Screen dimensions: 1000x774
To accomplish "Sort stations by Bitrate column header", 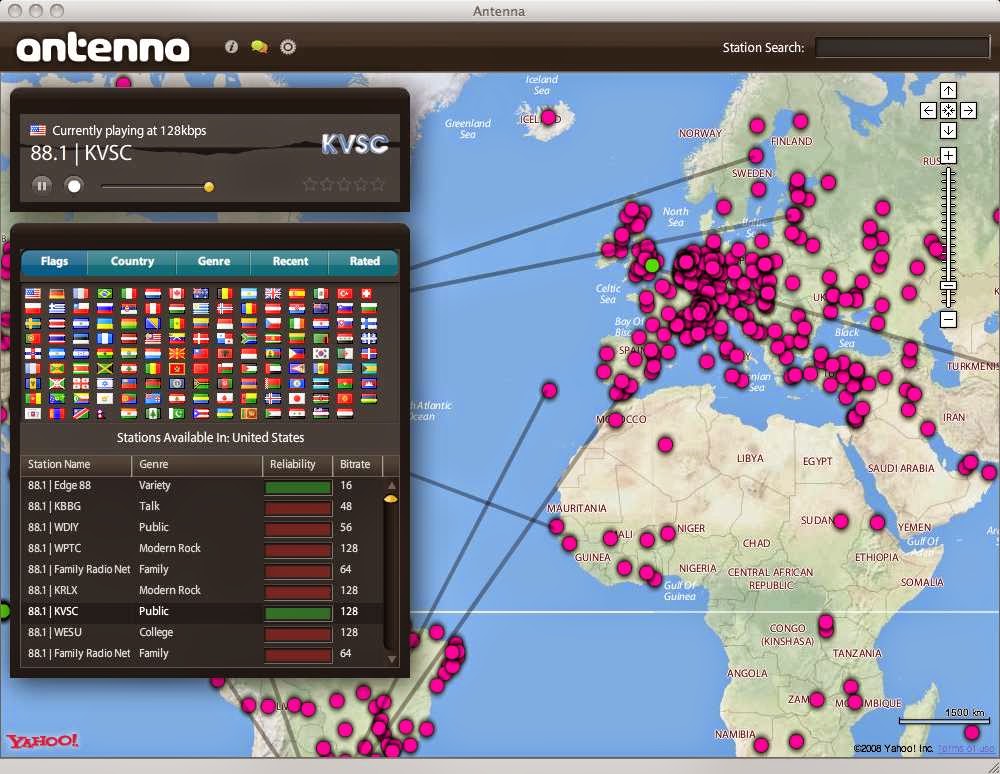I will (355, 465).
